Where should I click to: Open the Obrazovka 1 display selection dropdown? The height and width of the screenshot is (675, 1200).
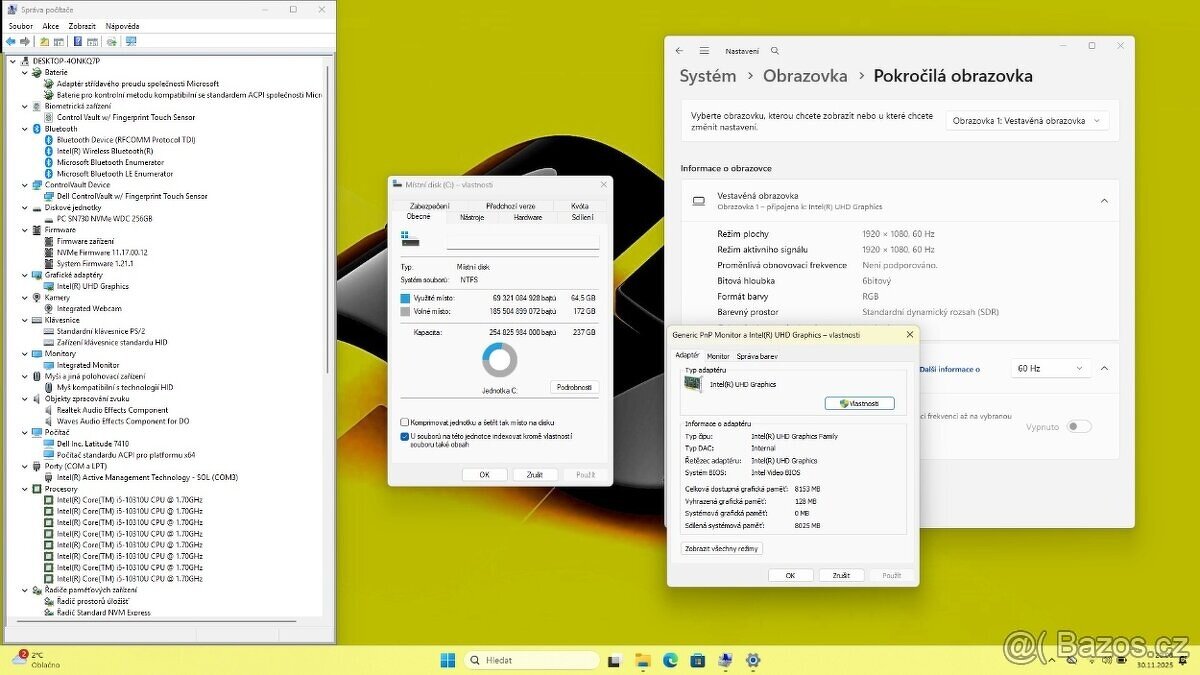(x=1026, y=119)
